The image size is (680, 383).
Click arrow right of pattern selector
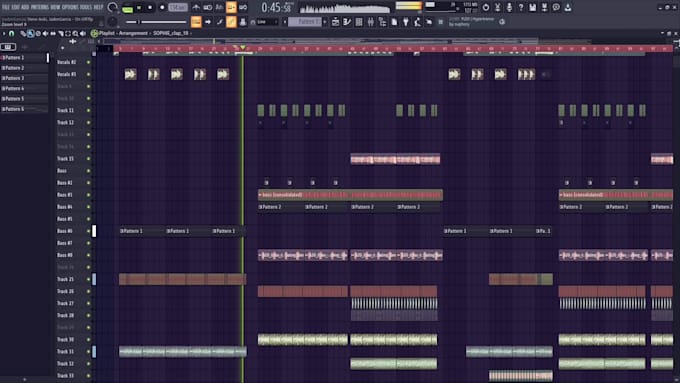325,22
